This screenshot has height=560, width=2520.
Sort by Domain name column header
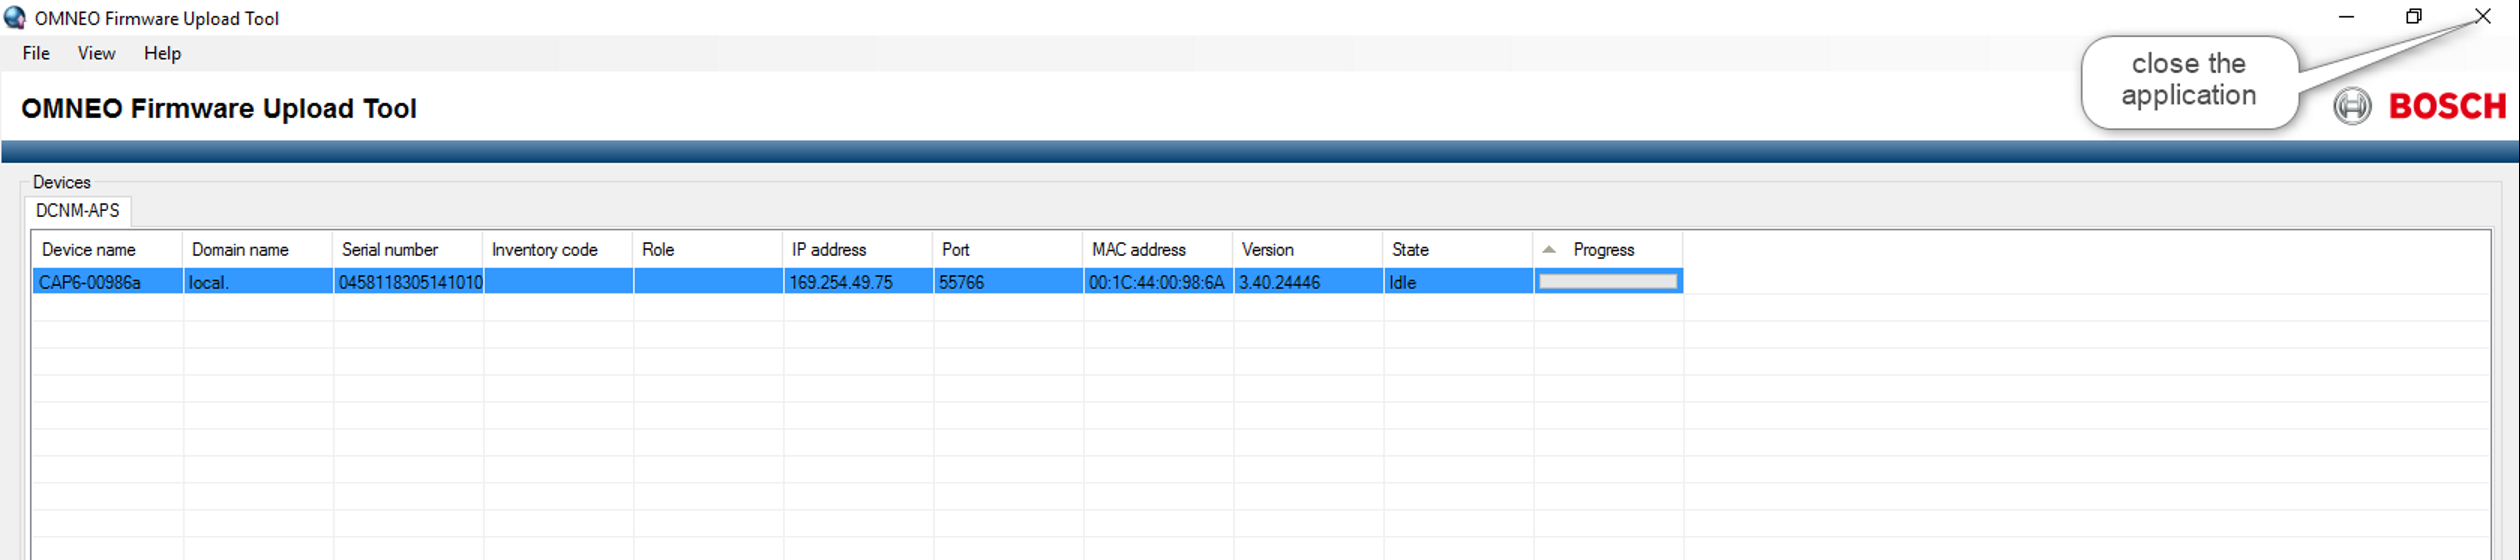(257, 250)
